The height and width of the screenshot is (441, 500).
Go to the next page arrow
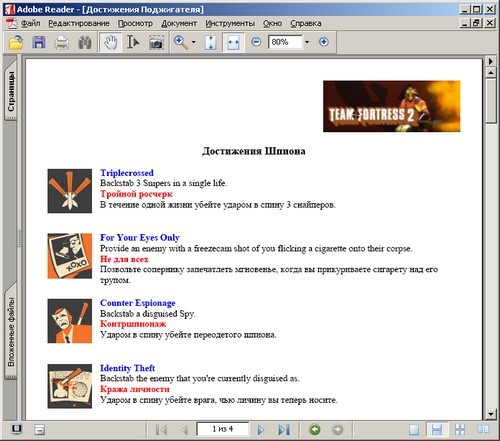click(261, 430)
